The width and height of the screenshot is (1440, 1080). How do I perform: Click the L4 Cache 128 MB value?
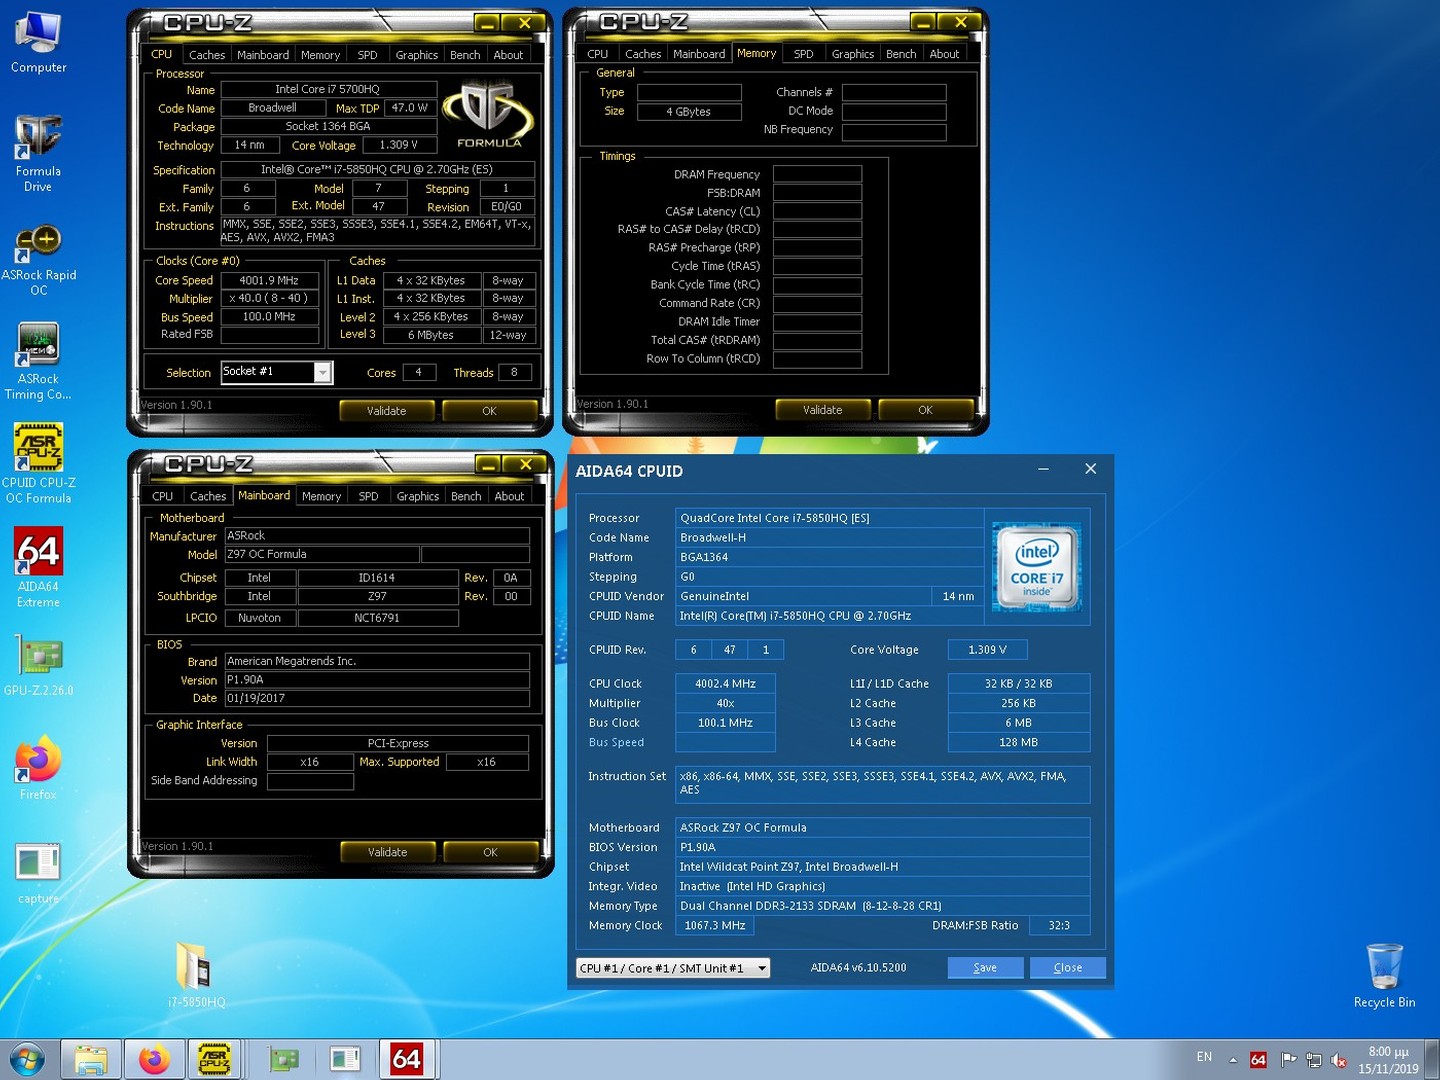[1019, 743]
